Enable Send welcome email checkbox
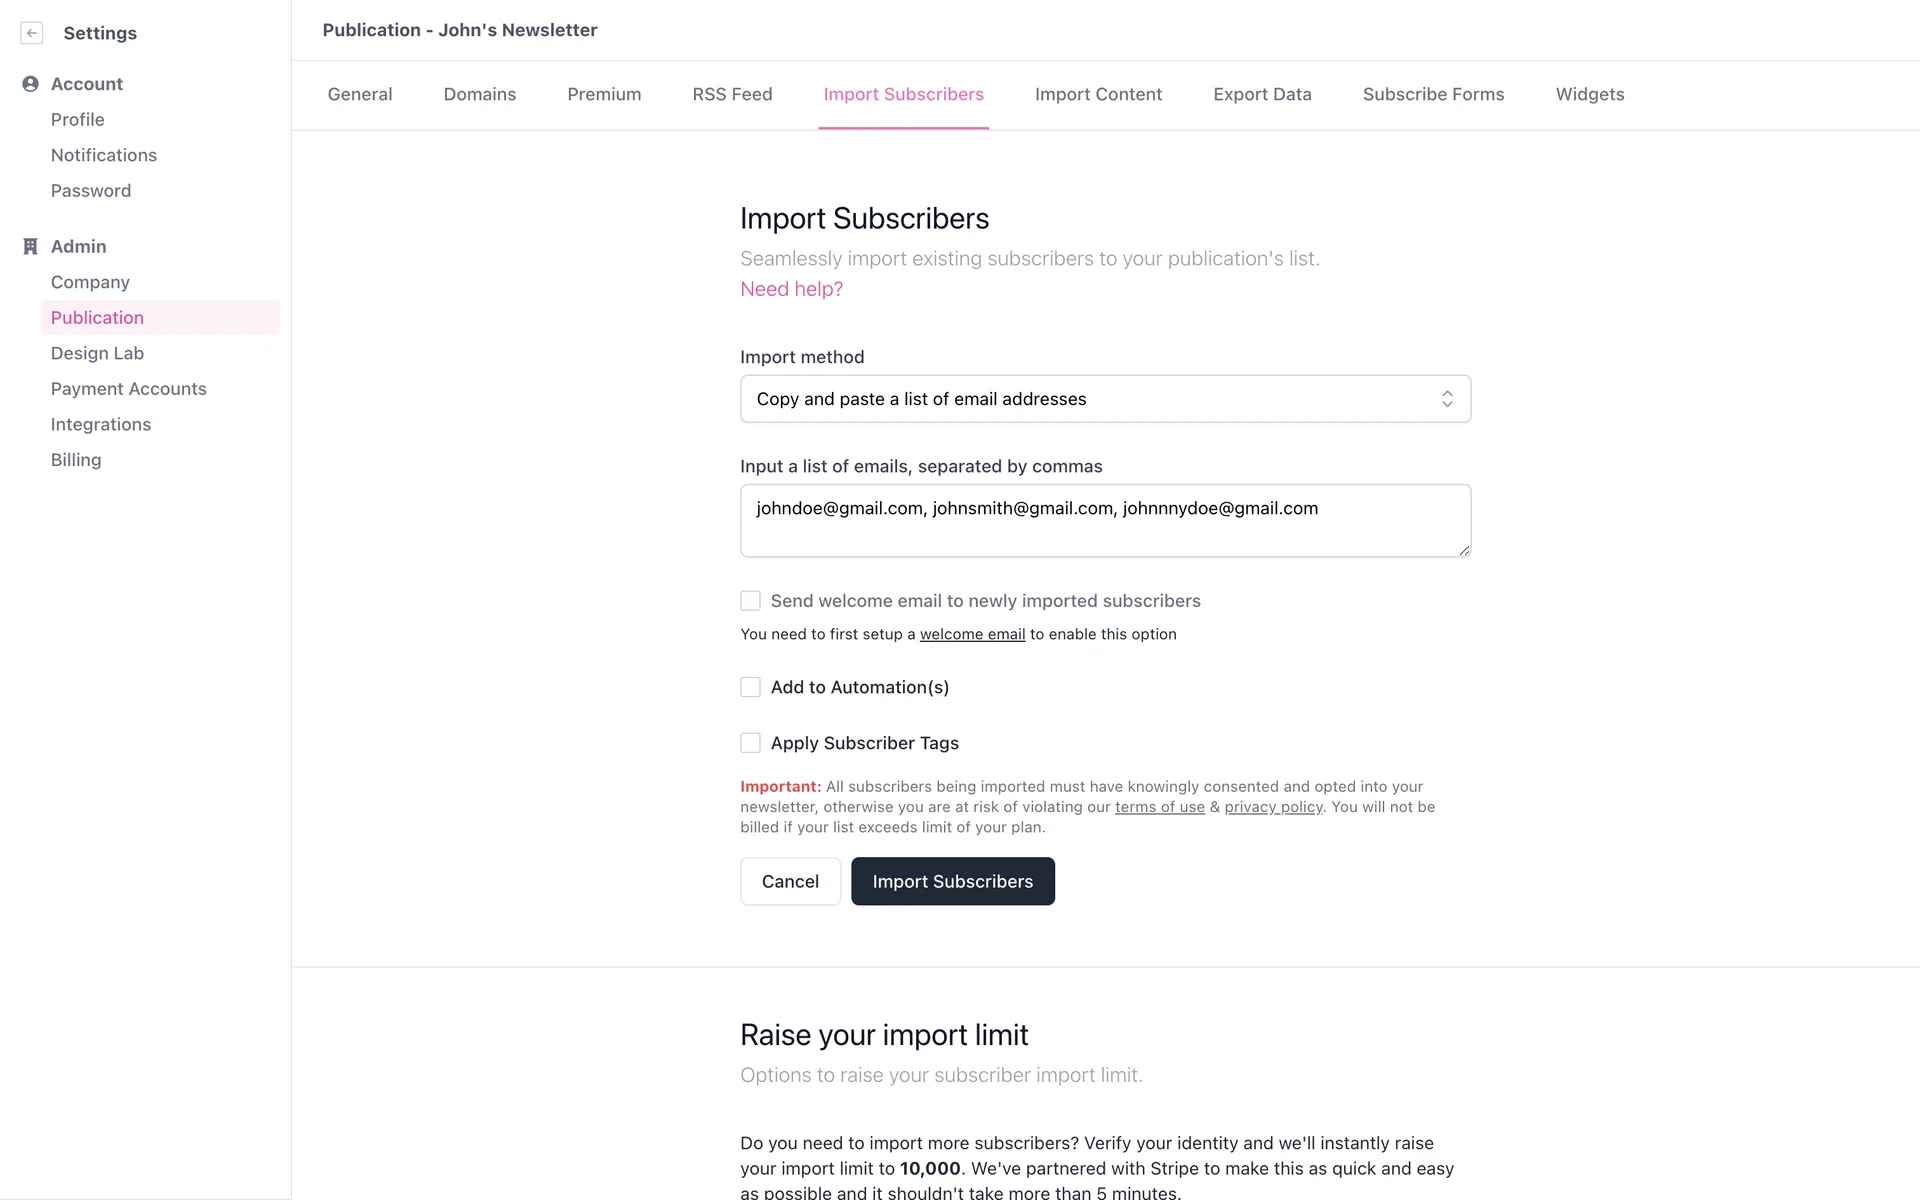The image size is (1920, 1200). [750, 601]
